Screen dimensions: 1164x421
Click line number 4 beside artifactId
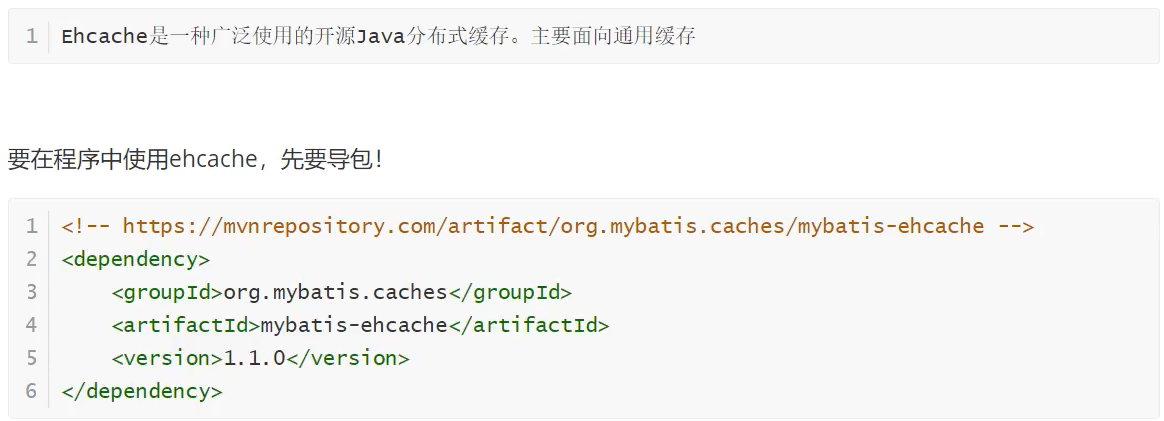(x=31, y=325)
